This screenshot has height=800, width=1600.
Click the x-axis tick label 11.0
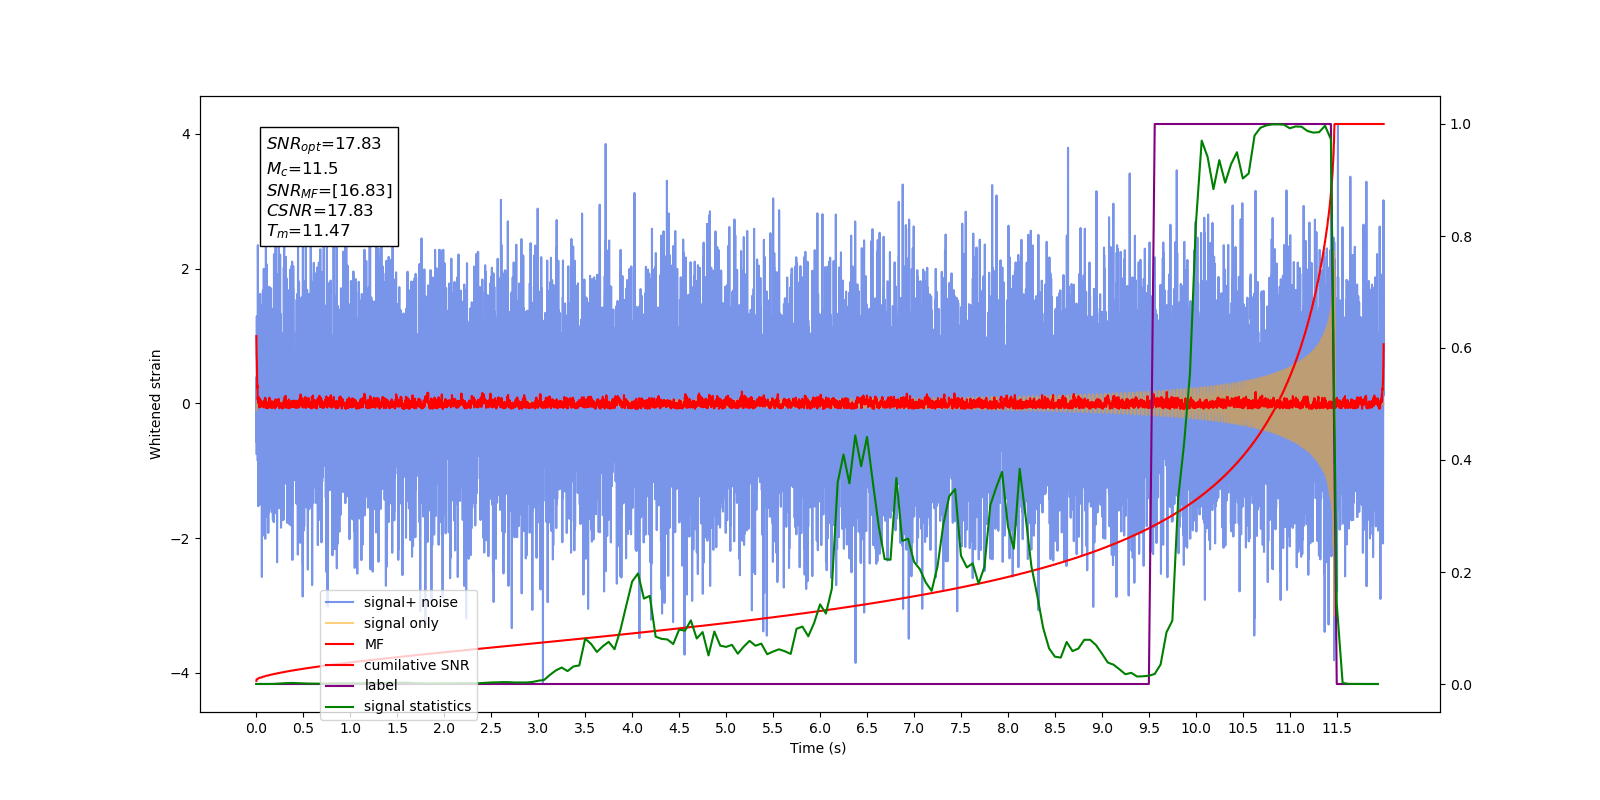(x=1290, y=728)
